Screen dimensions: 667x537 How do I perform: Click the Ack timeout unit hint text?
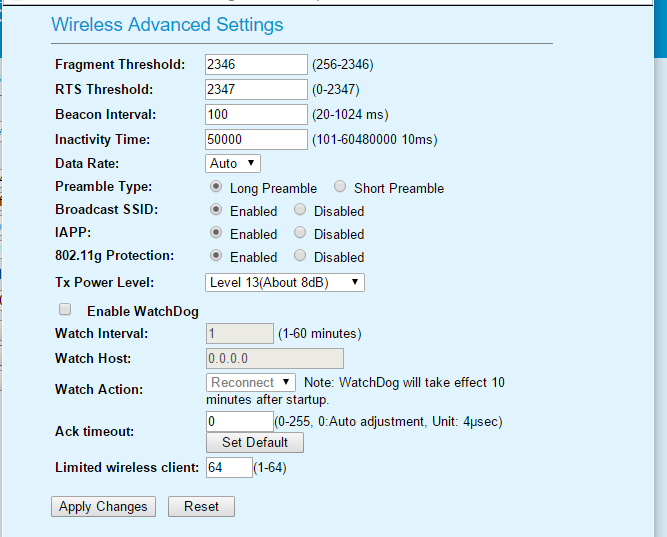388,422
